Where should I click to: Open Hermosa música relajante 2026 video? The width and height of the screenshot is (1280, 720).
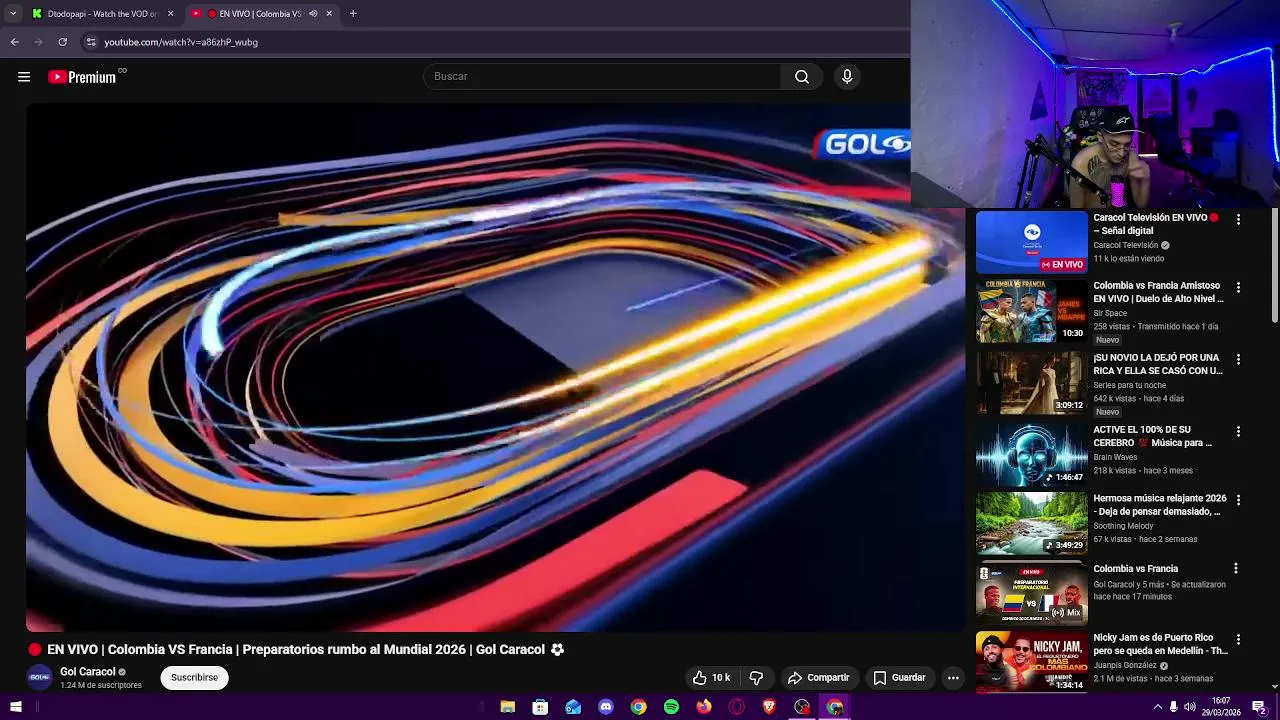[1160, 505]
